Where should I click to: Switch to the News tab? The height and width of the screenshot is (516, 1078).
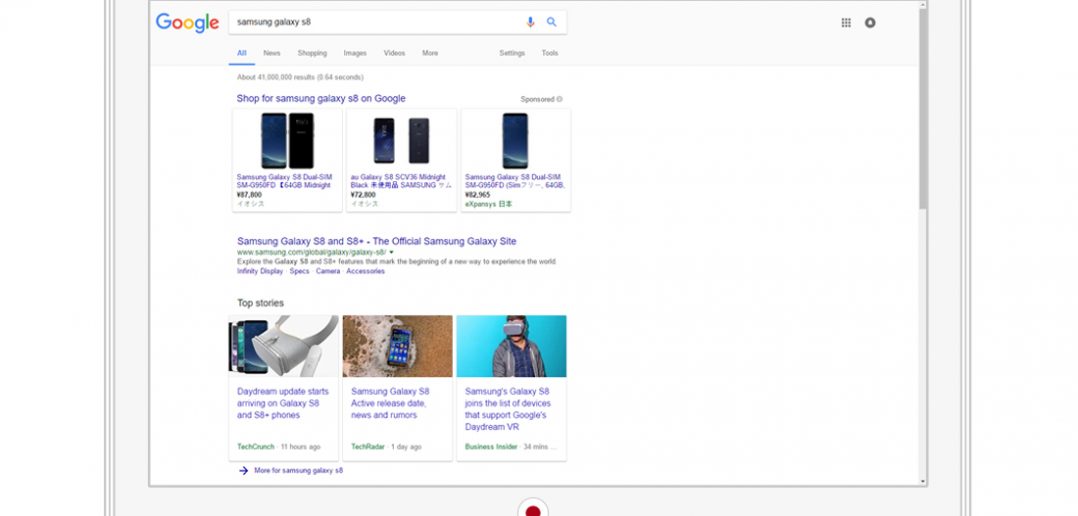click(x=272, y=53)
